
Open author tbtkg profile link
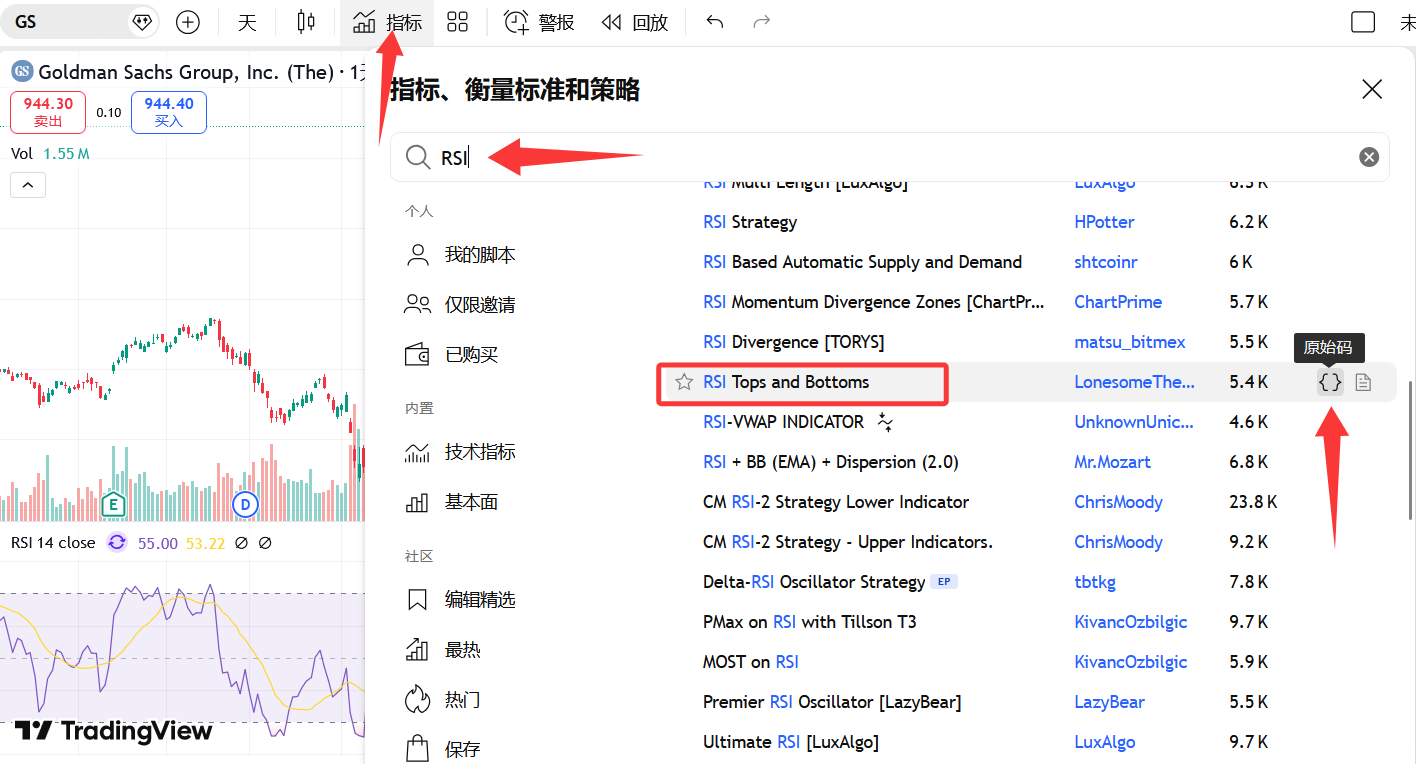pyautogui.click(x=1095, y=582)
